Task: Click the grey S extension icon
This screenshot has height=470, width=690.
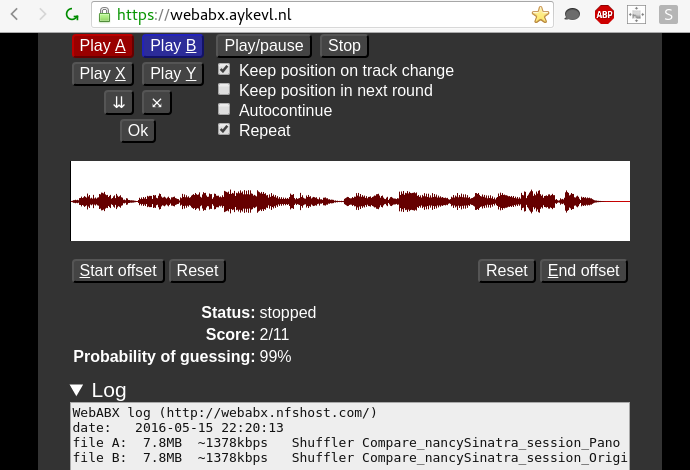Action: click(668, 15)
